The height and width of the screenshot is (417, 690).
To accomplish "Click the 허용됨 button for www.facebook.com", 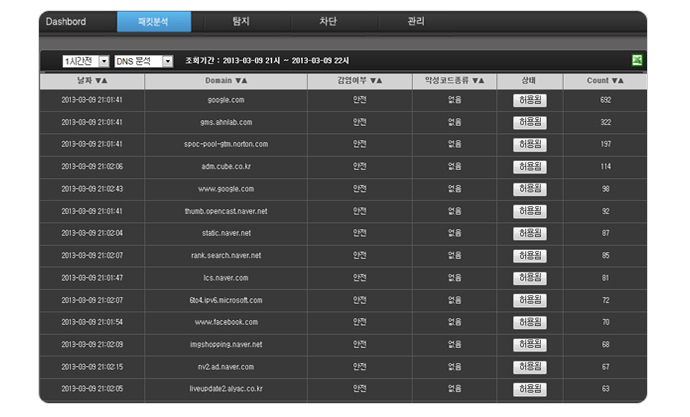I will [530, 322].
